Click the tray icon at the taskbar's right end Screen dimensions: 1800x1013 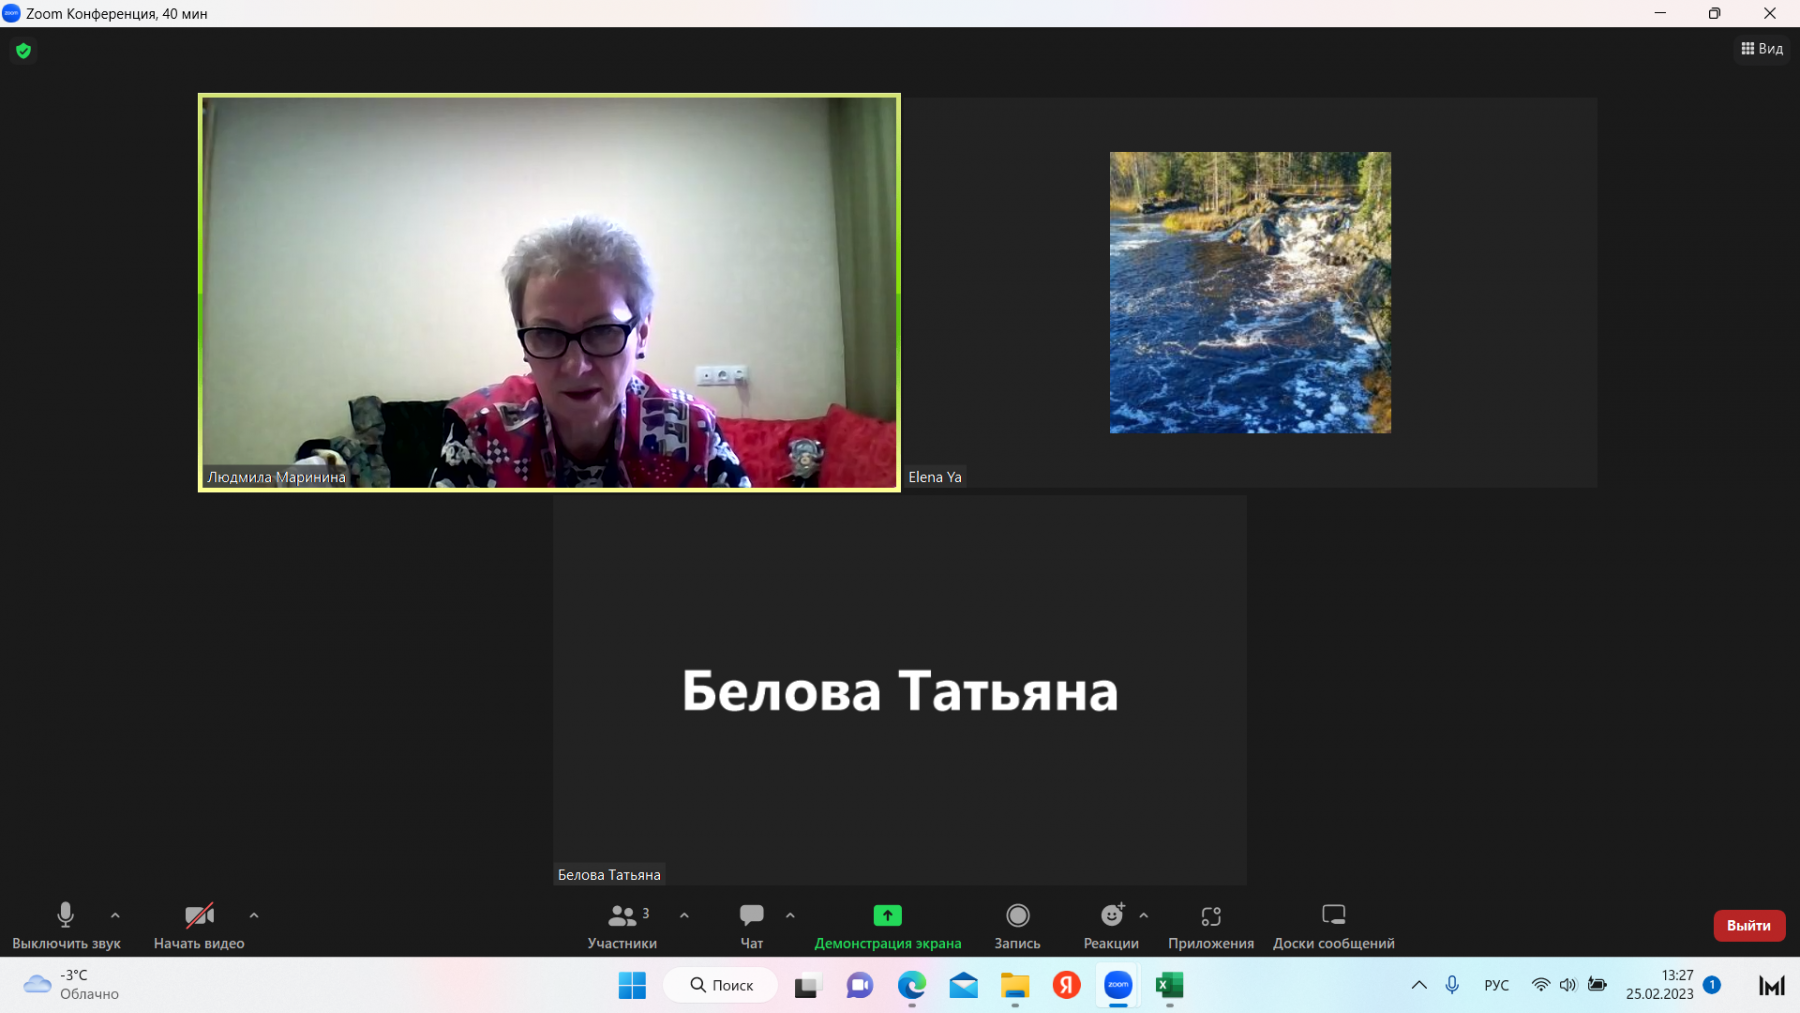click(1772, 986)
